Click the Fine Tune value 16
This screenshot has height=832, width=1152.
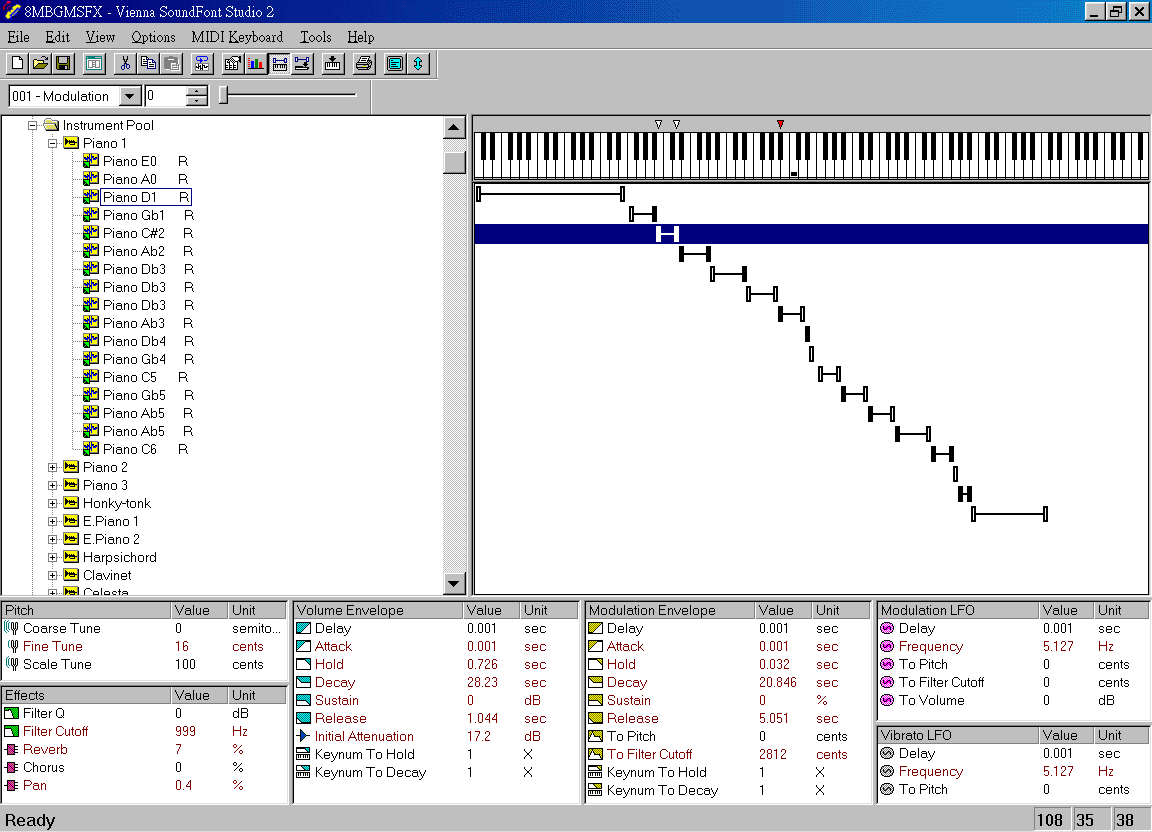click(181, 646)
